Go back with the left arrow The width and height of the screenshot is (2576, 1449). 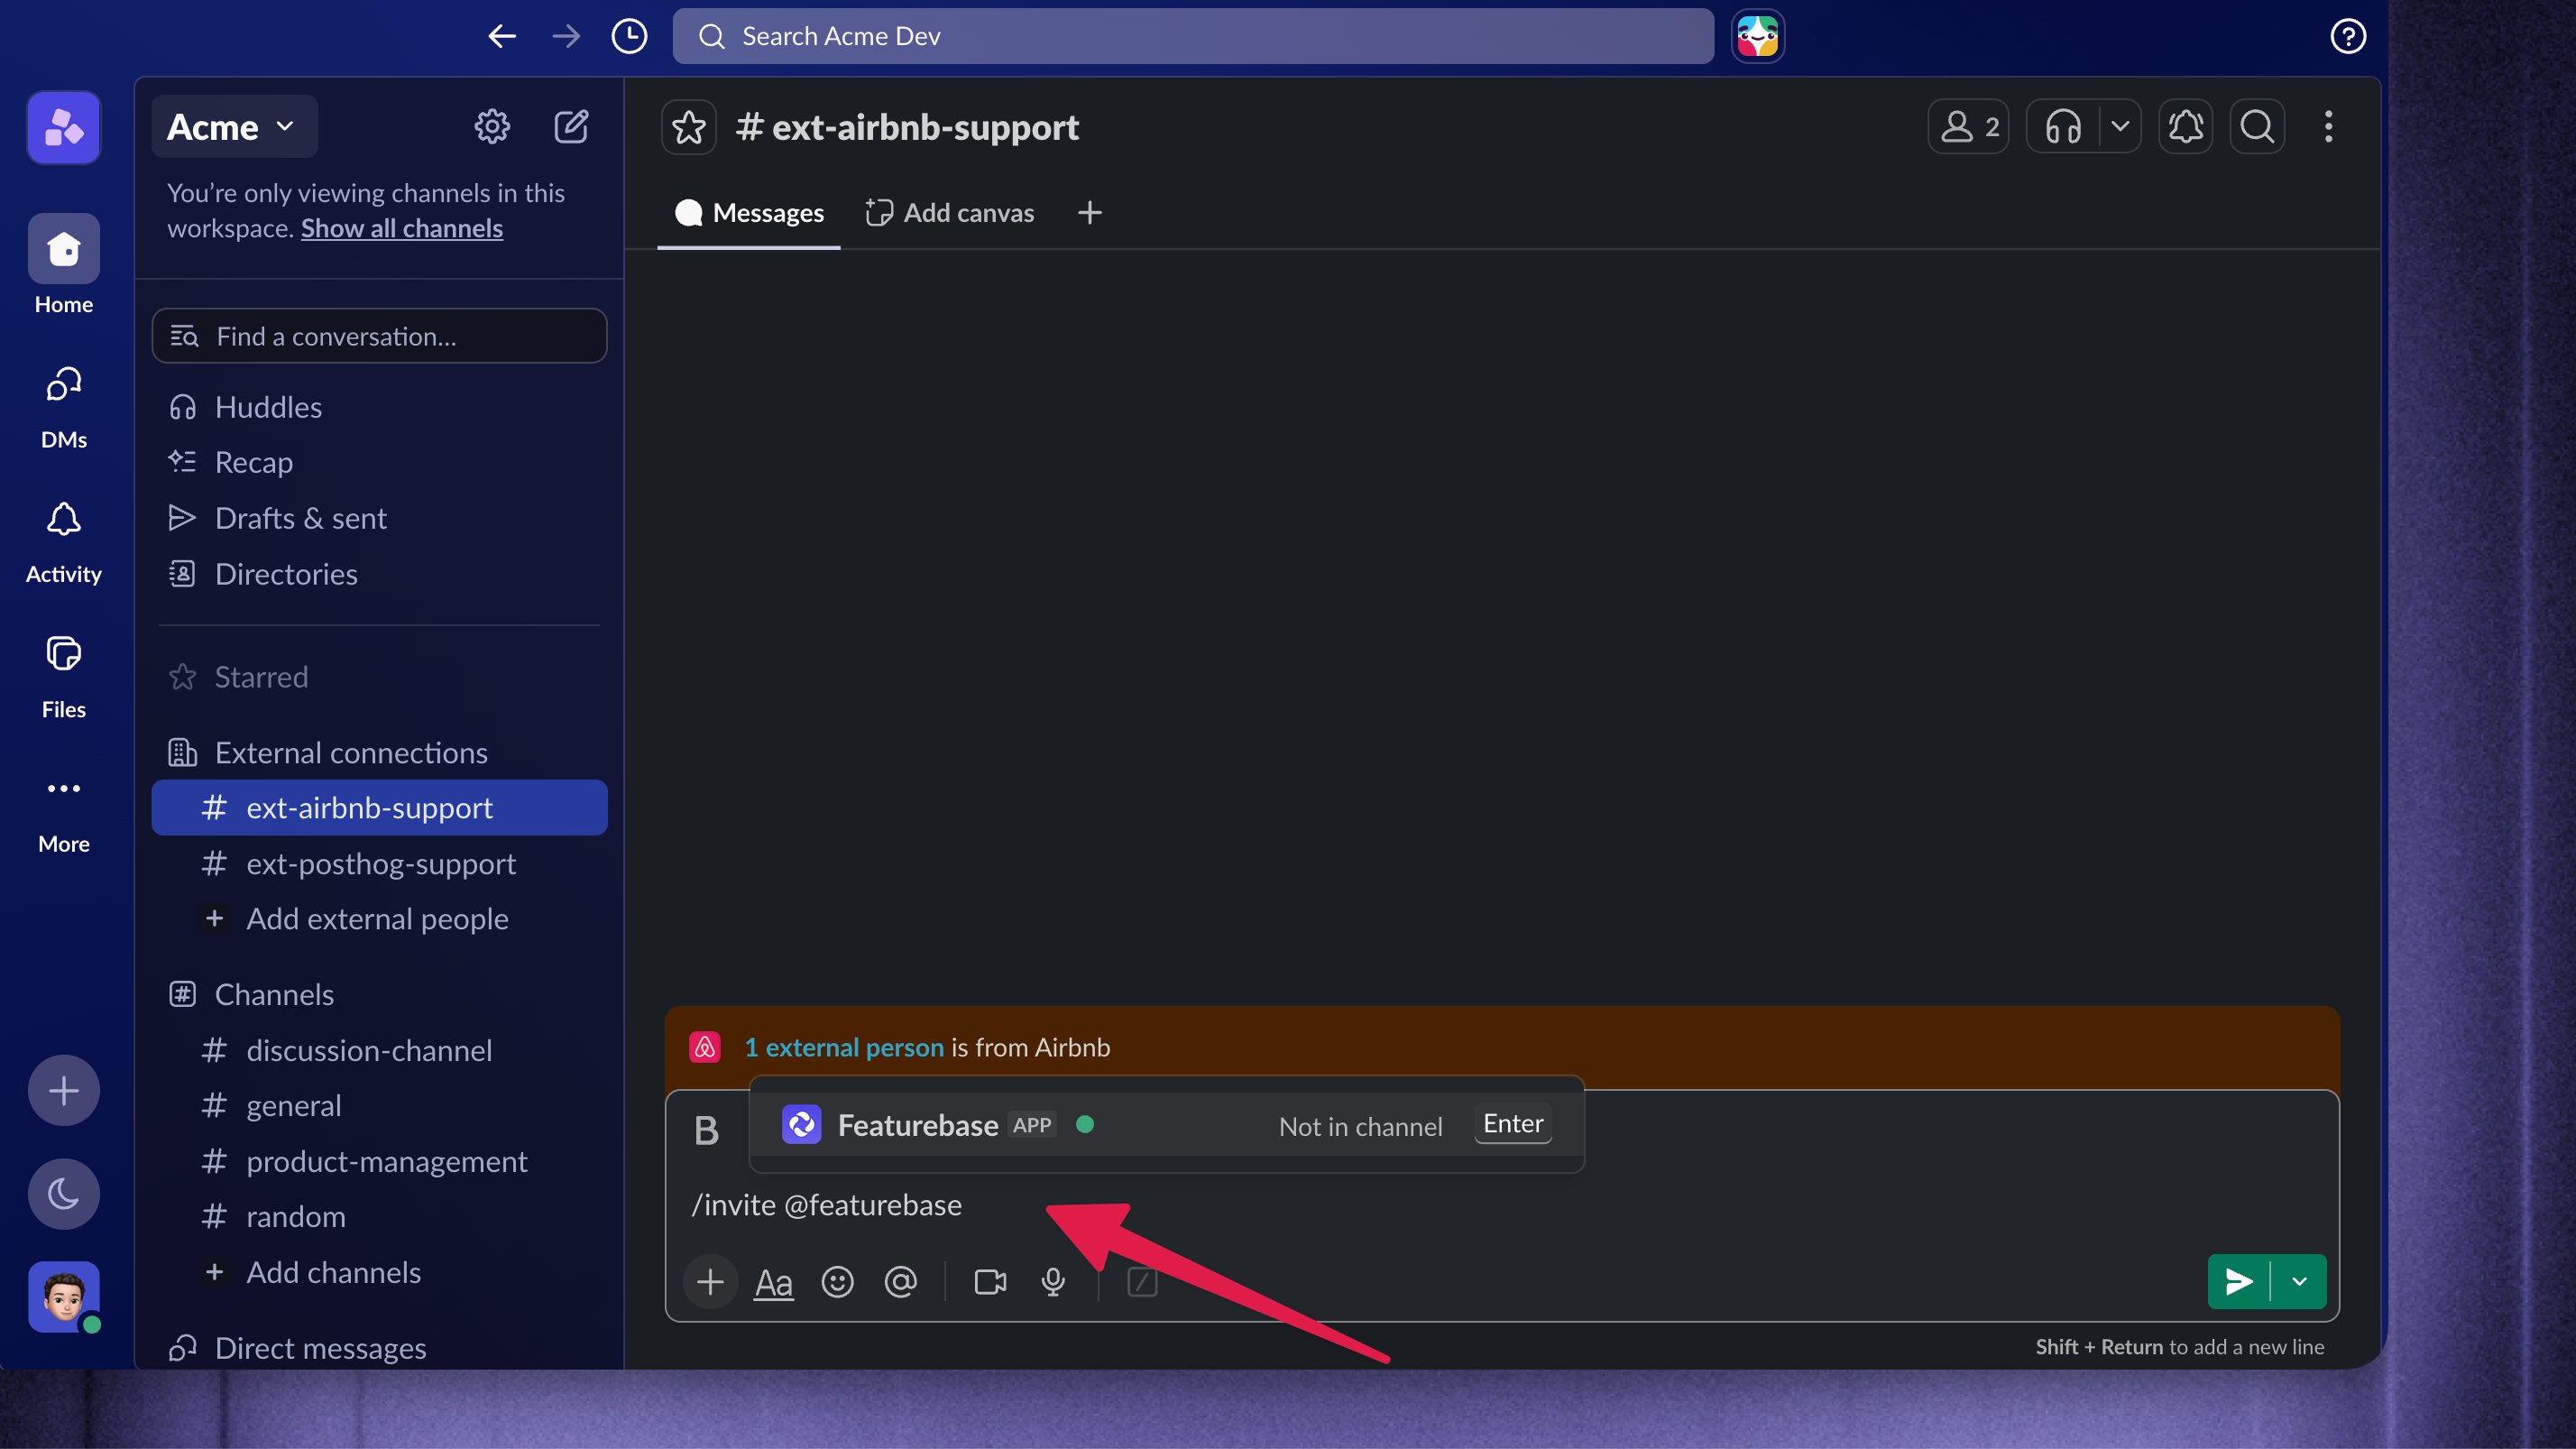click(x=502, y=37)
